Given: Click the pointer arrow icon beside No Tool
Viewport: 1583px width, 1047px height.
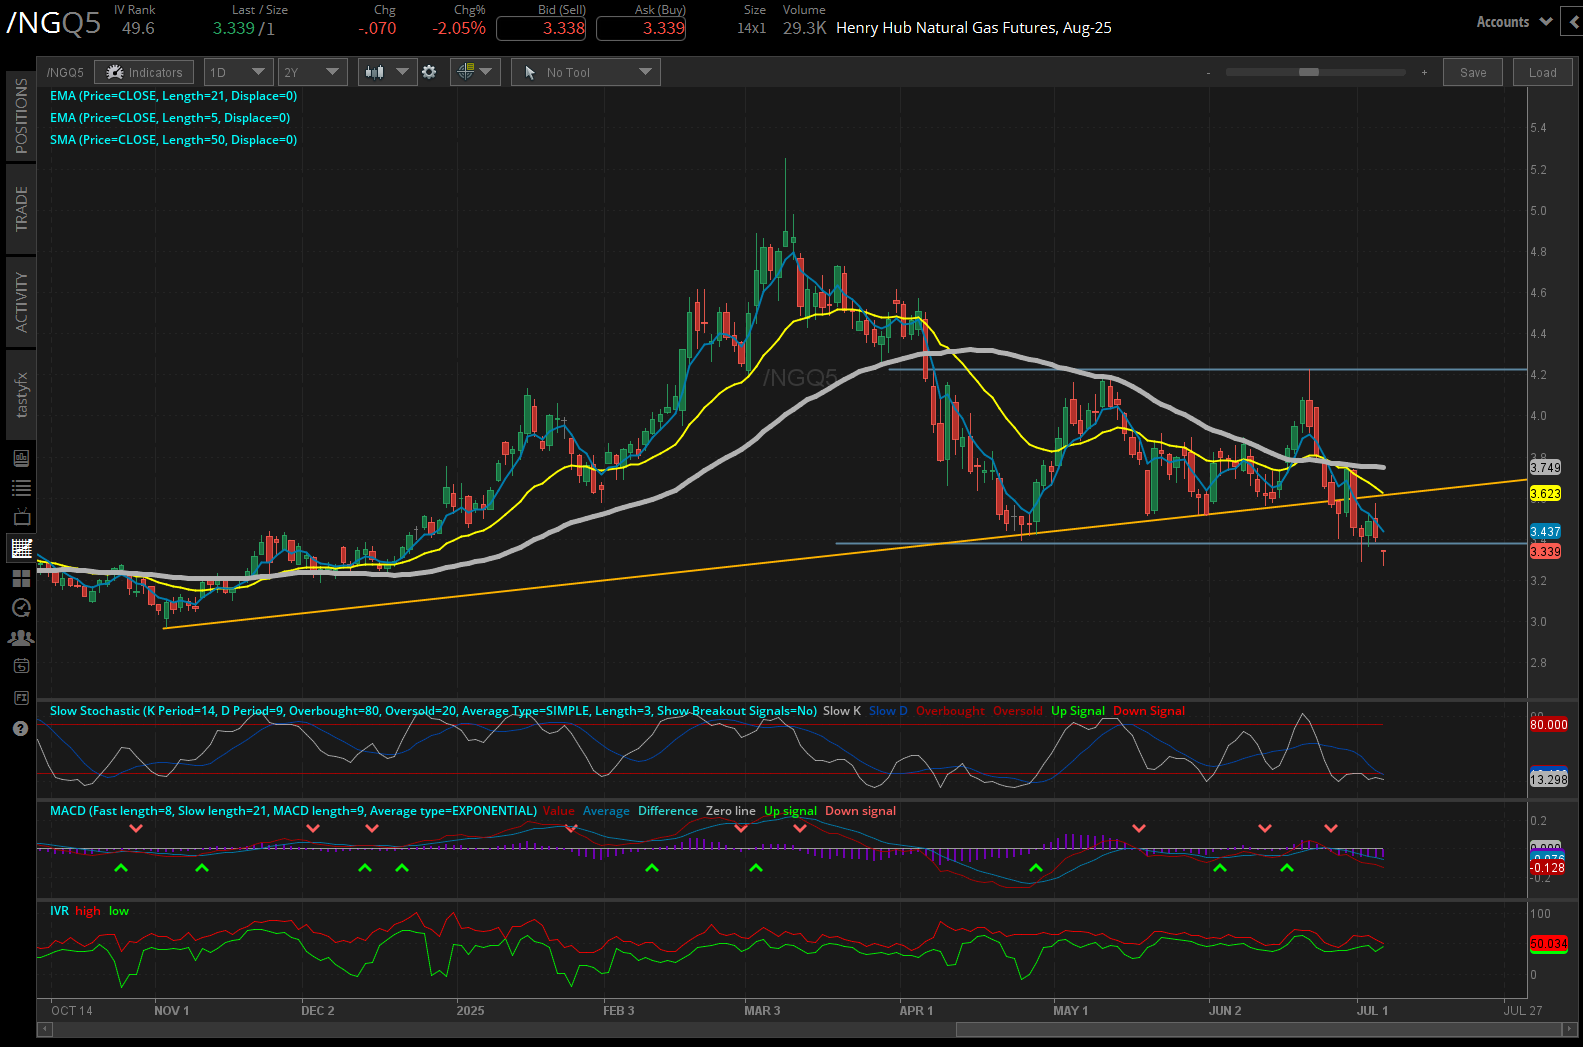Looking at the screenshot, I should click(530, 72).
